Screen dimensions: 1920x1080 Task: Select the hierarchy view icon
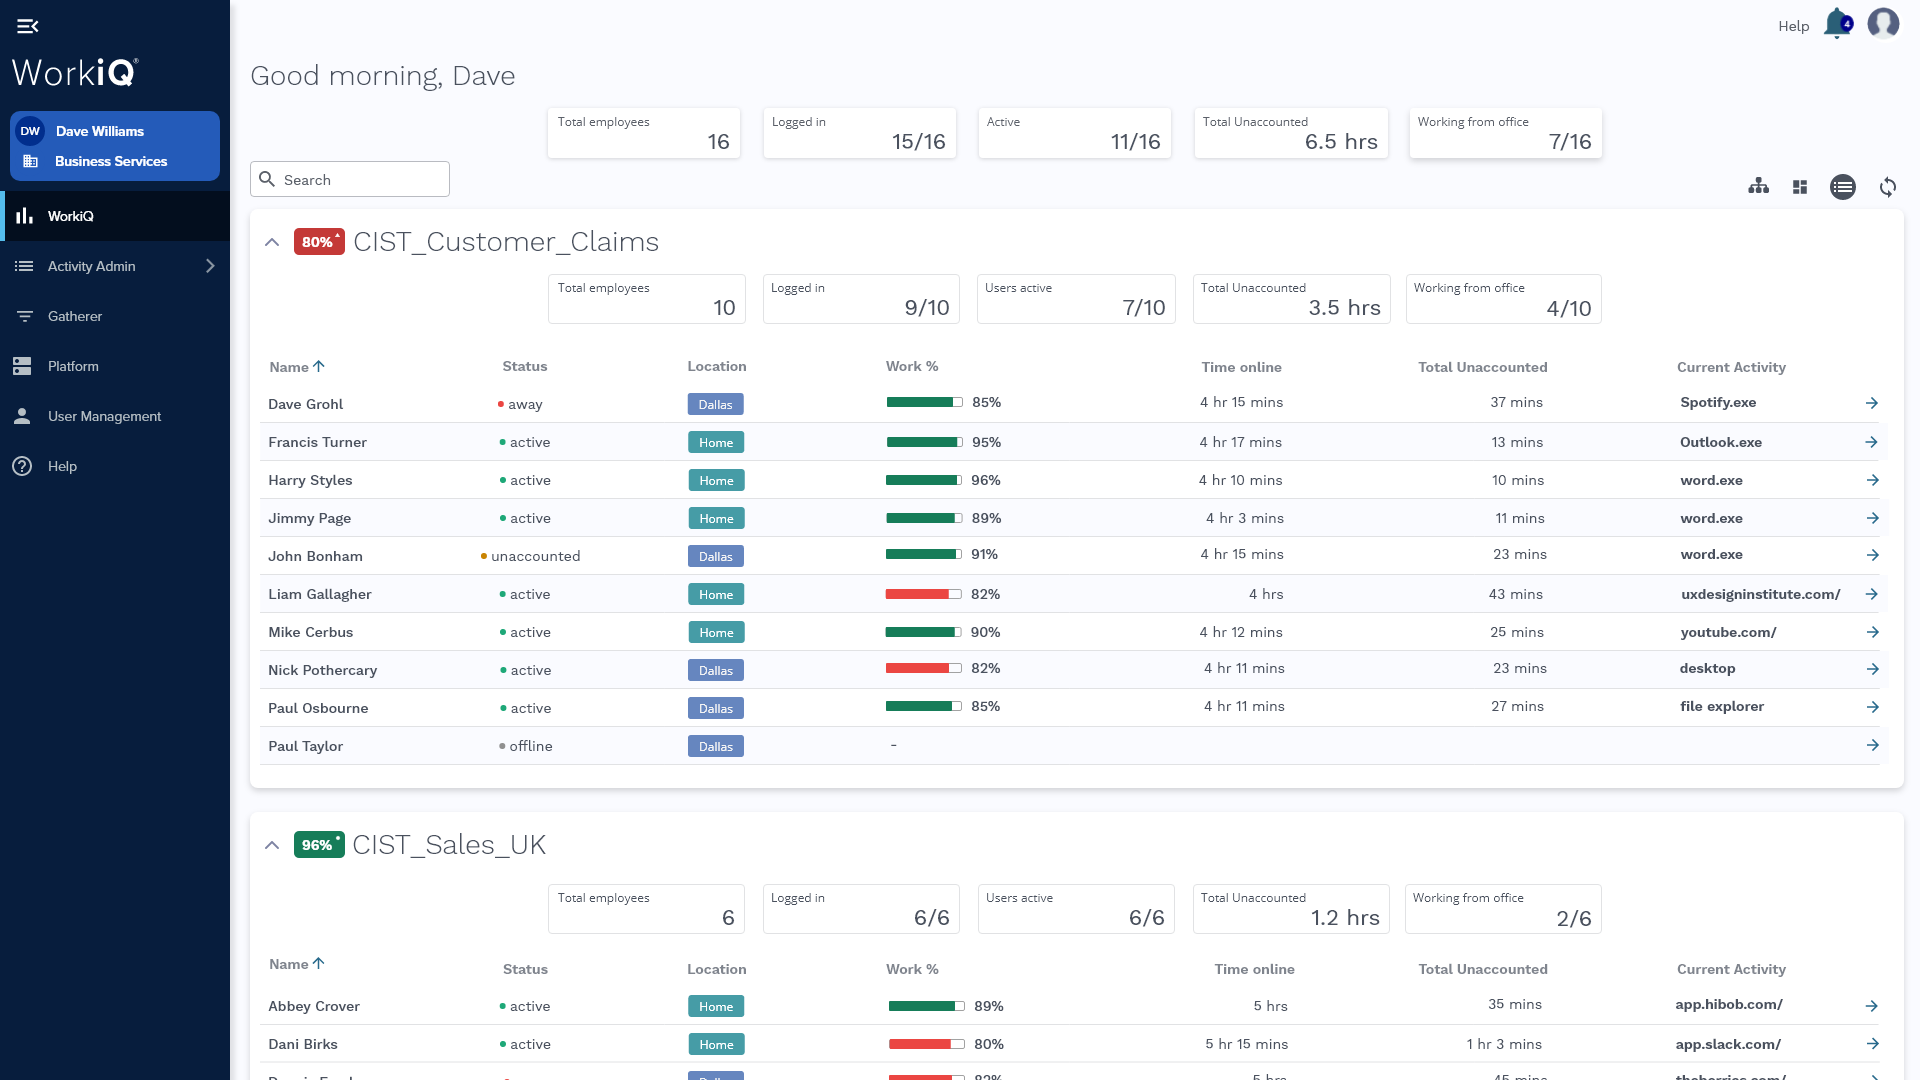pyautogui.click(x=1759, y=187)
